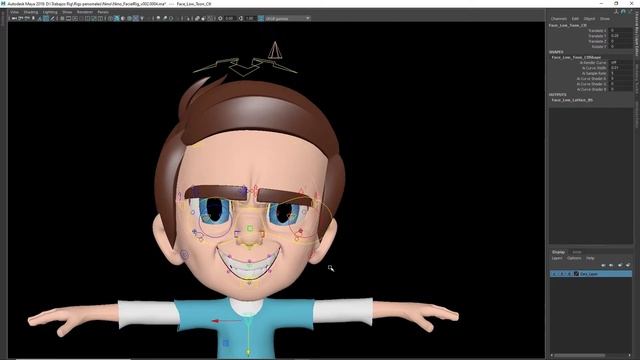
Task: Click the Ai Render Curve off value
Action: click(x=621, y=63)
